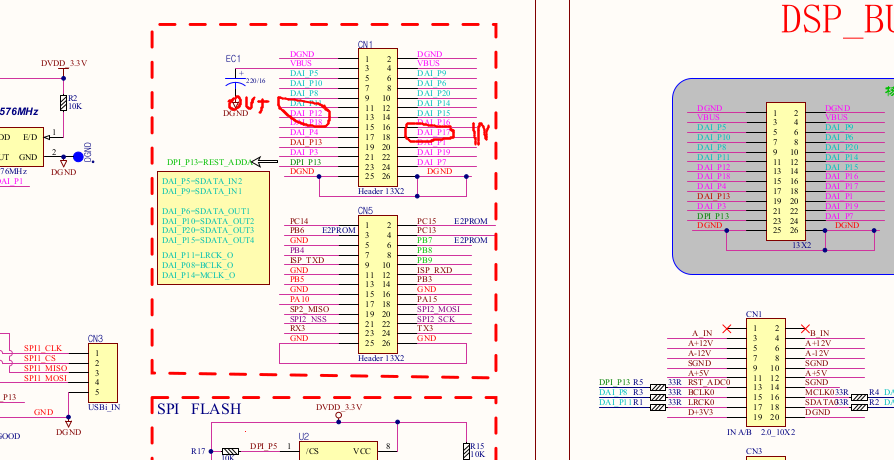Viewport: 894px width, 460px height.
Task: Select the DAI_P15=SDATA_OUT4 note line
Action: [208, 240]
